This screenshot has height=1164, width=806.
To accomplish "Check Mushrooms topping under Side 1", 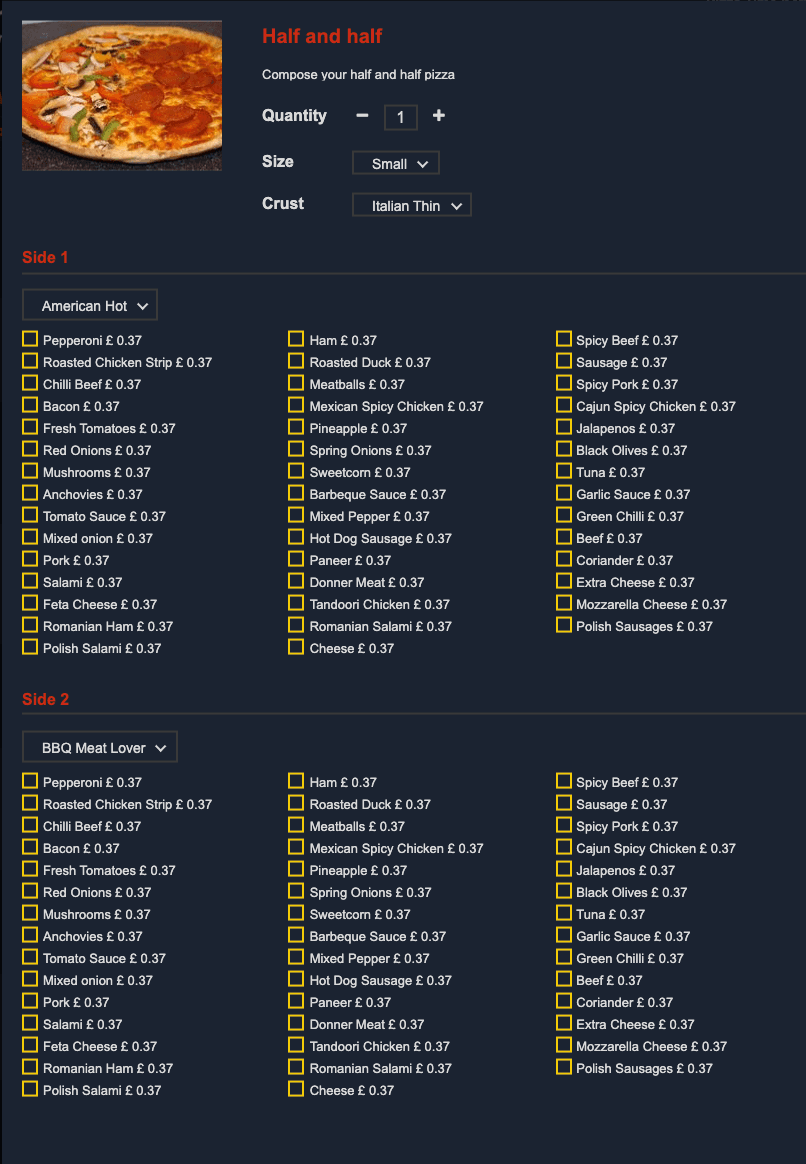I will click(30, 471).
